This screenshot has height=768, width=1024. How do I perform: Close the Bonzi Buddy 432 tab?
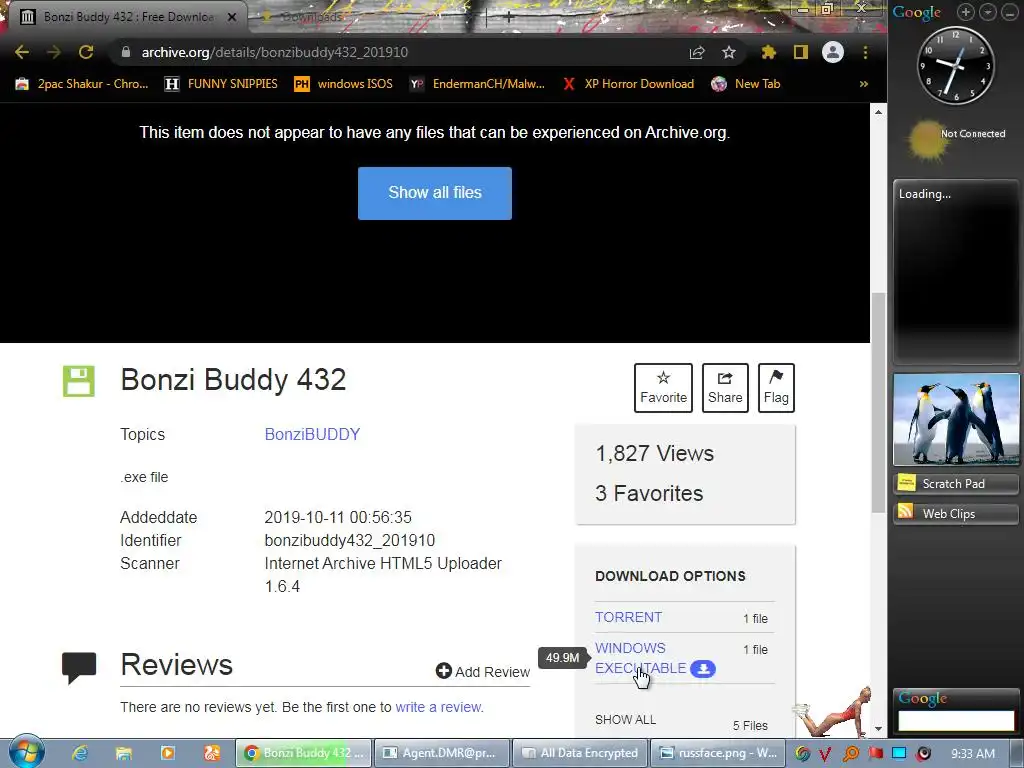[231, 17]
